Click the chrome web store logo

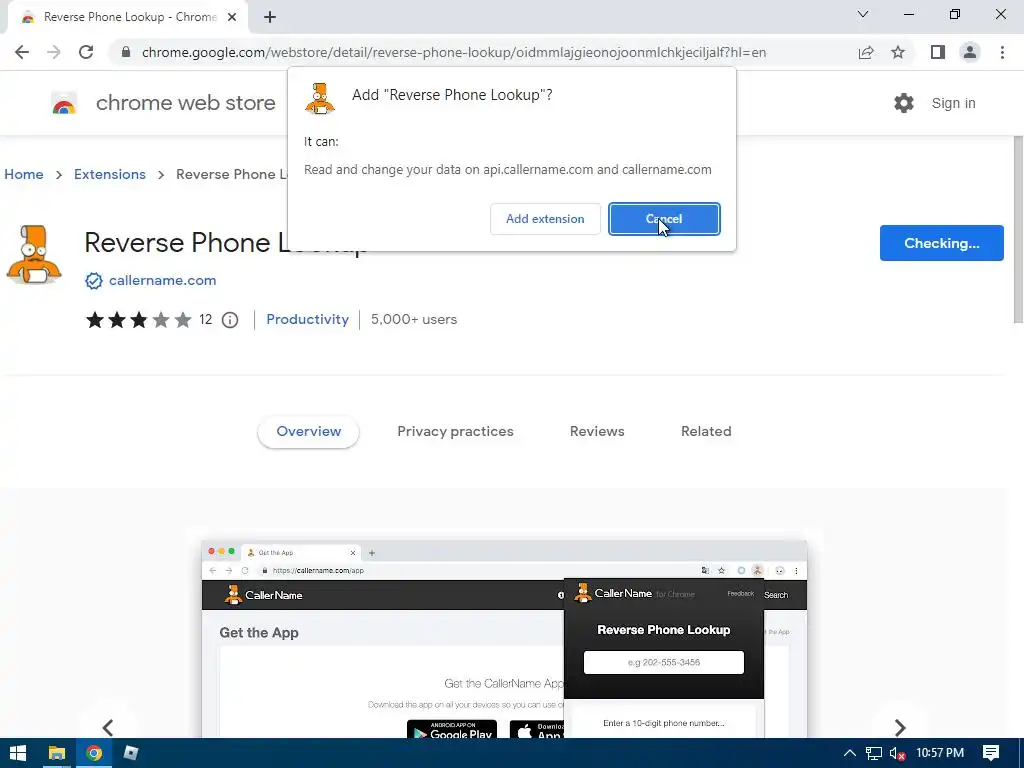64,103
